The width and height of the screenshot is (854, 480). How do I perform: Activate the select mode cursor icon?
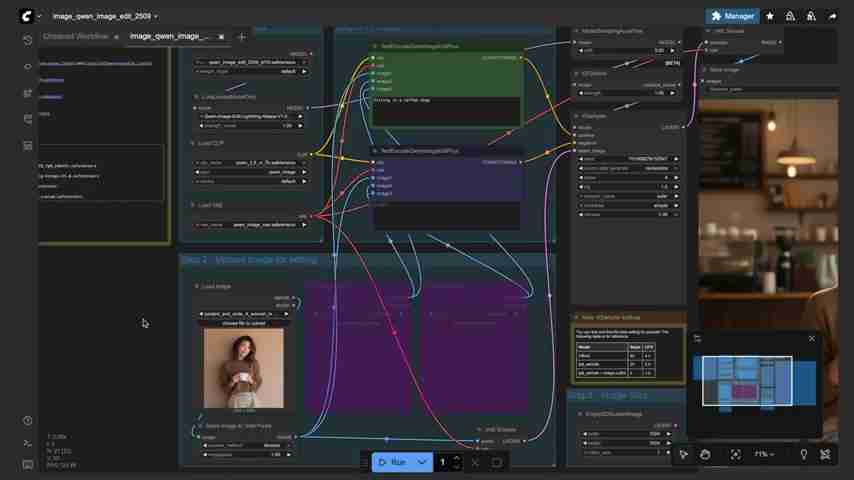point(684,454)
